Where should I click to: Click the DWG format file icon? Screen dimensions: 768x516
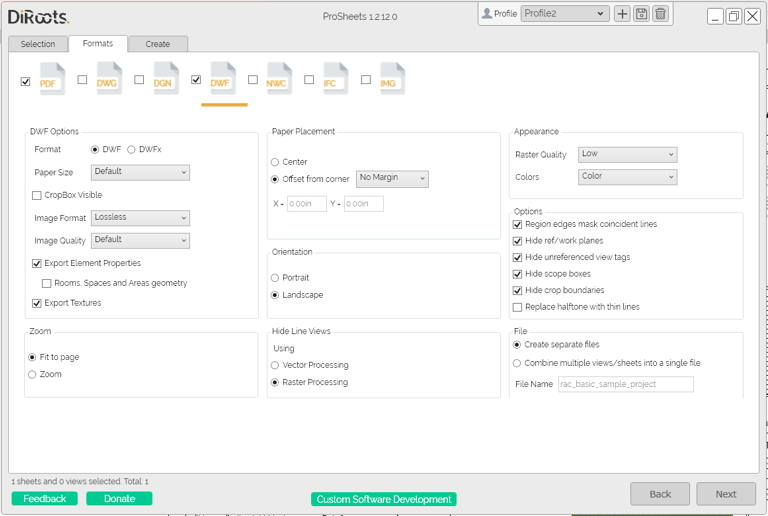coord(109,78)
